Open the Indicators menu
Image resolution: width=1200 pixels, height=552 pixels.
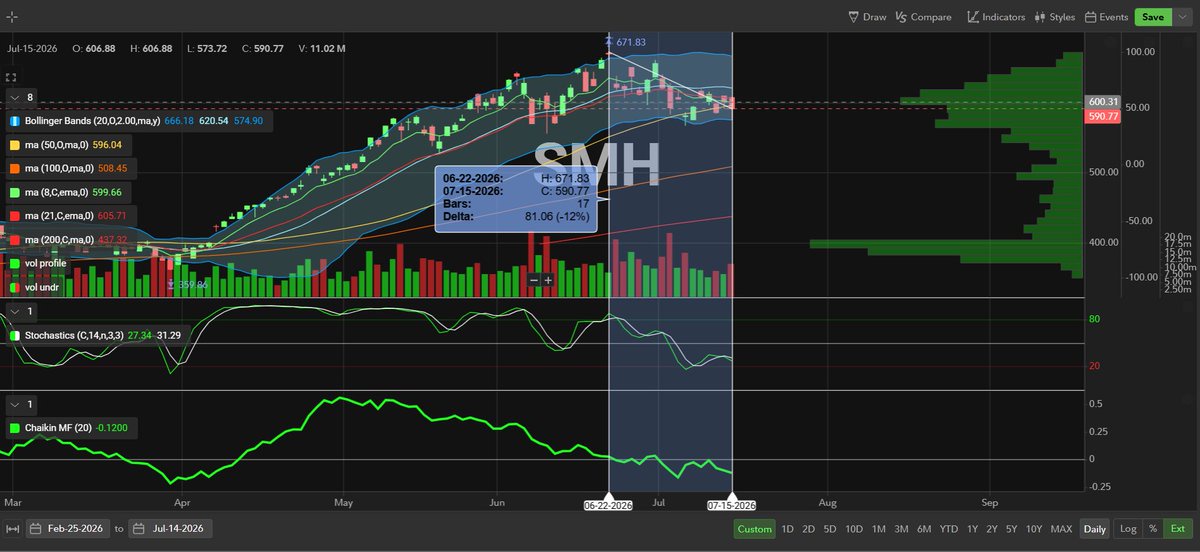pyautogui.click(x=996, y=17)
